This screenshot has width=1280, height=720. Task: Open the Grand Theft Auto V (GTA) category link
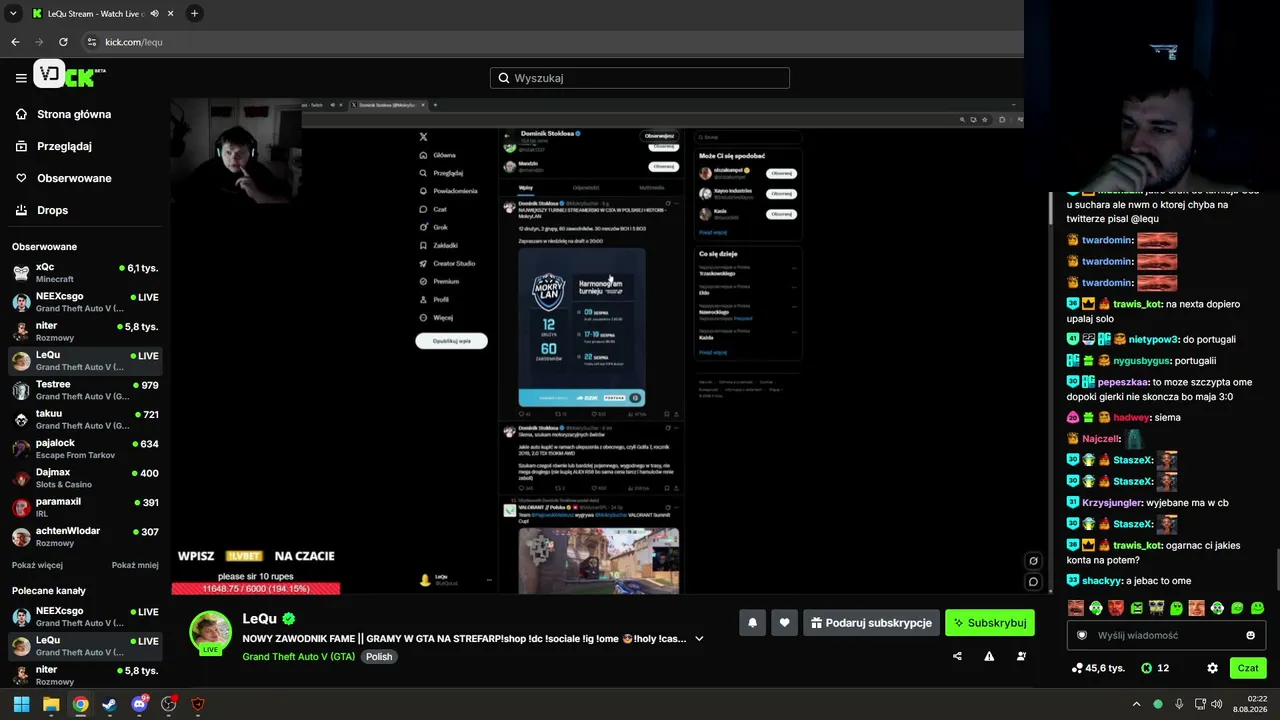(x=298, y=657)
